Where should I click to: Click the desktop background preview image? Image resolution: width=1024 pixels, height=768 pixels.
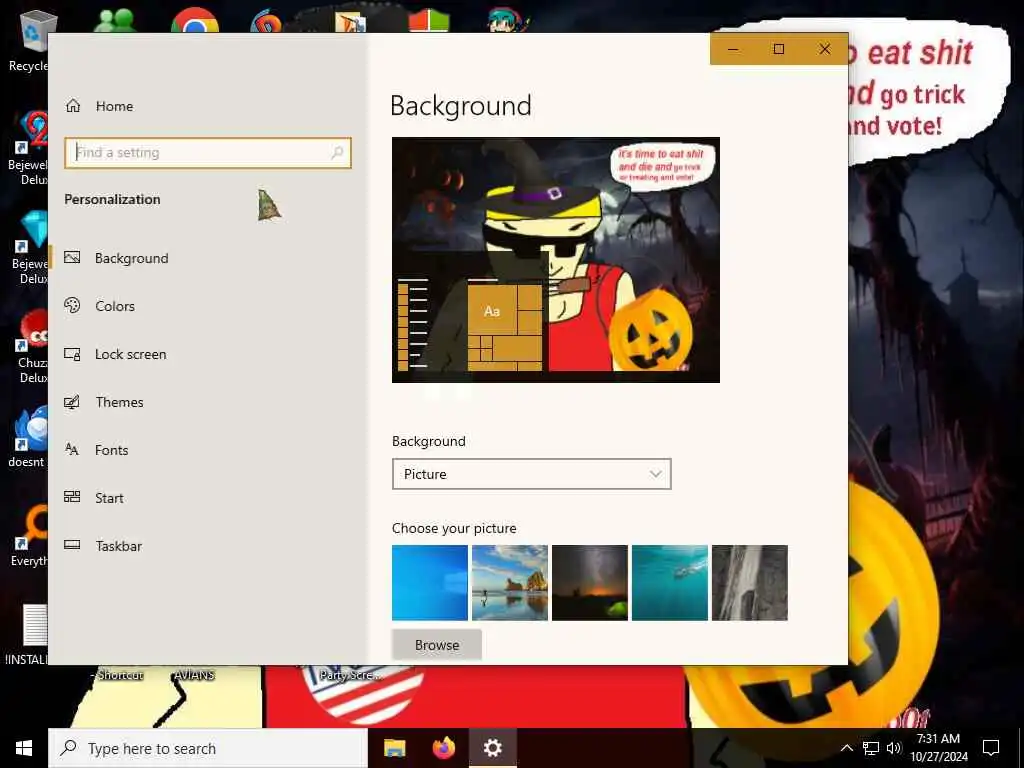pos(556,260)
